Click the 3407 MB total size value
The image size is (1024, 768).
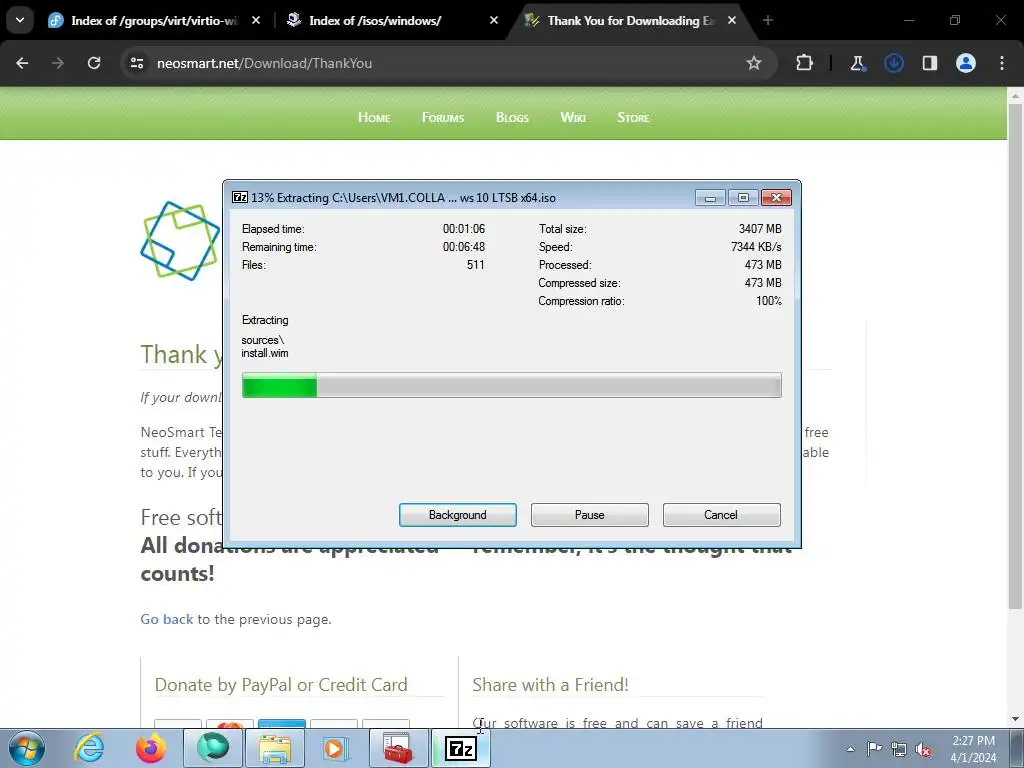760,229
